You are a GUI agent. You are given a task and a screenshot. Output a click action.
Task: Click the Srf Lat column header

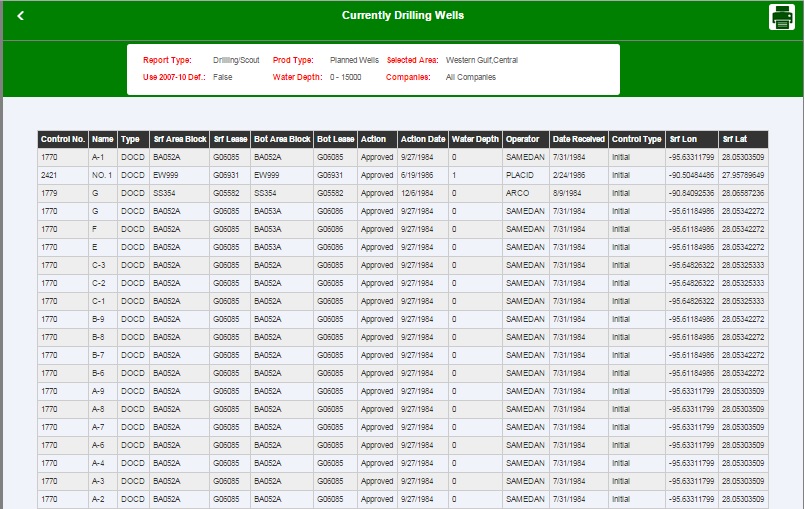[743, 139]
